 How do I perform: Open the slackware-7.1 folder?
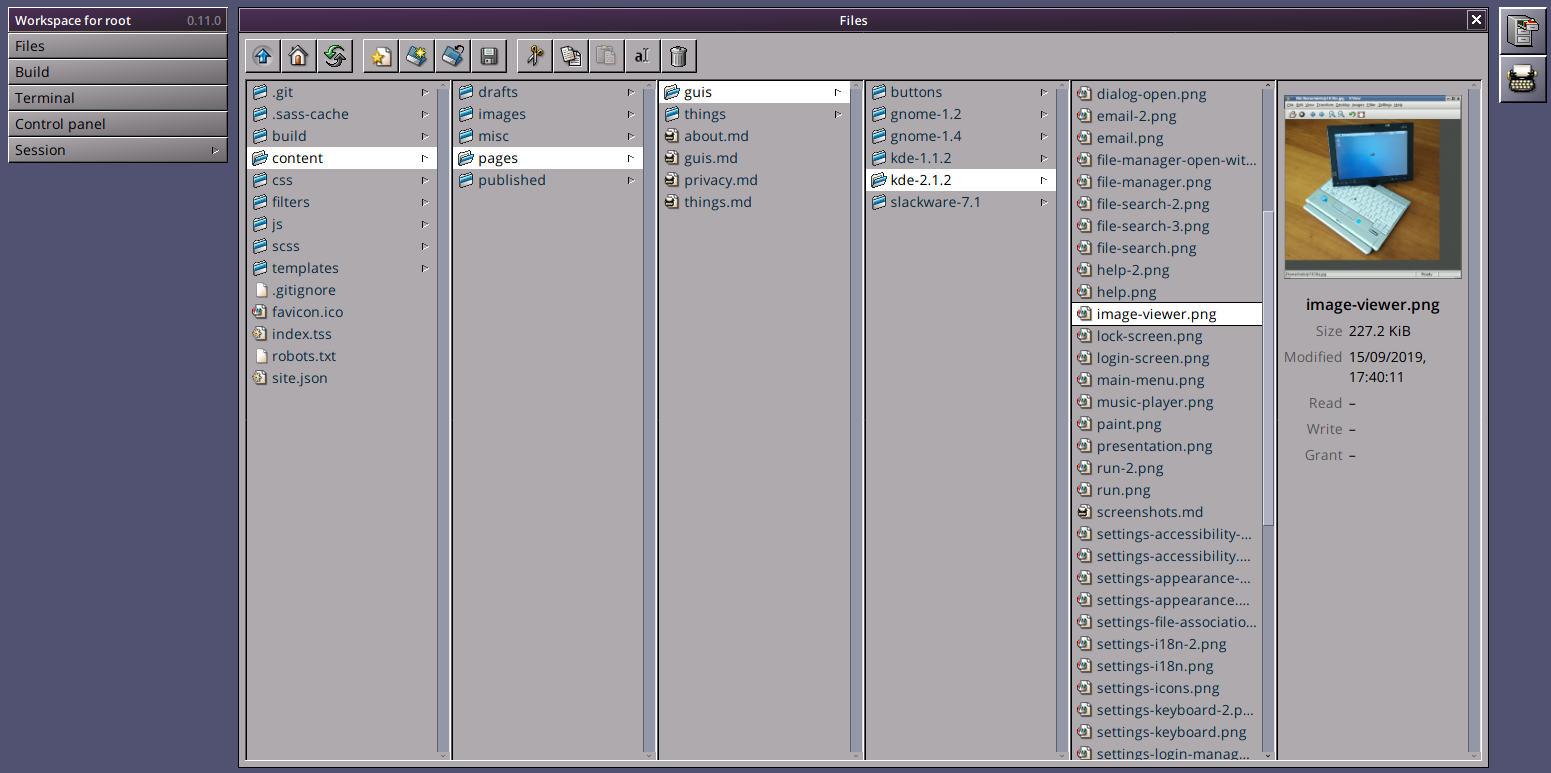(935, 202)
